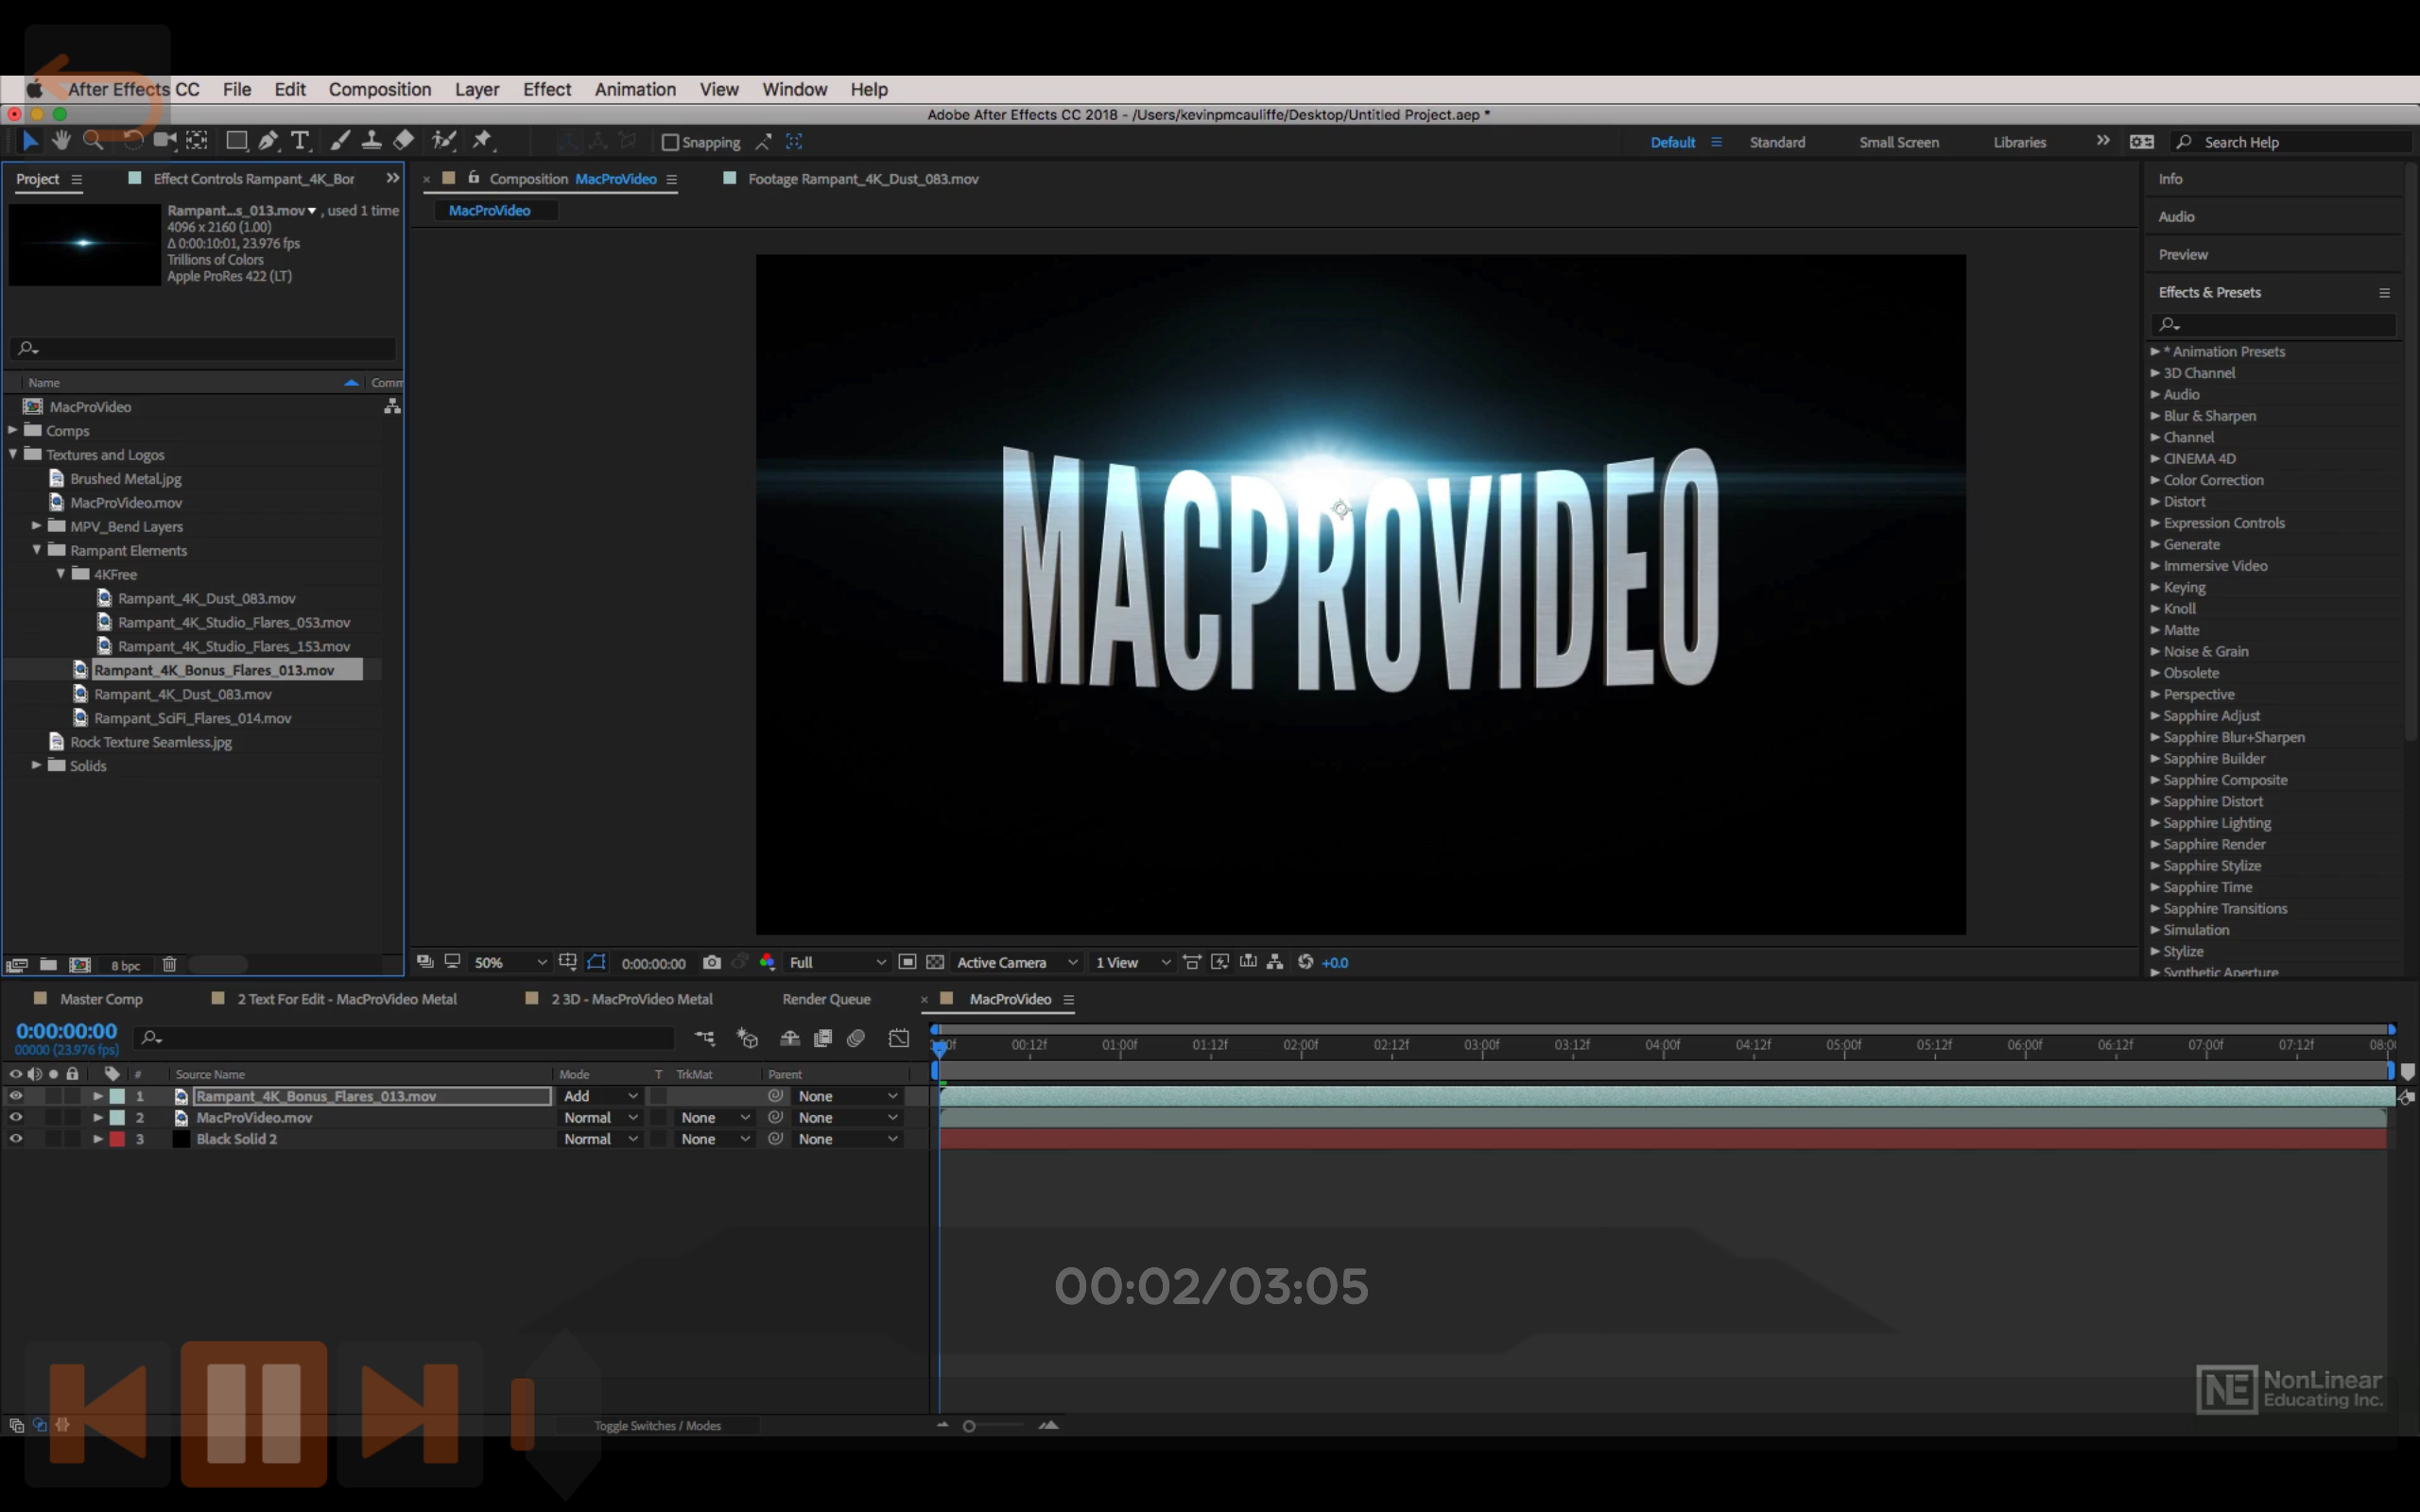Select the Selection arrow tool
This screenshot has width=2420, height=1512.
click(30, 141)
